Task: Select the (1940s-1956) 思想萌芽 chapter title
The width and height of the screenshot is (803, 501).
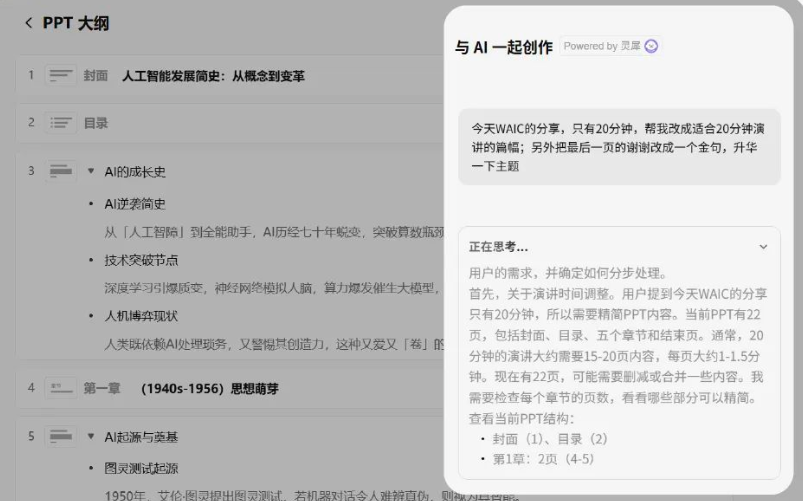Action: [204, 387]
